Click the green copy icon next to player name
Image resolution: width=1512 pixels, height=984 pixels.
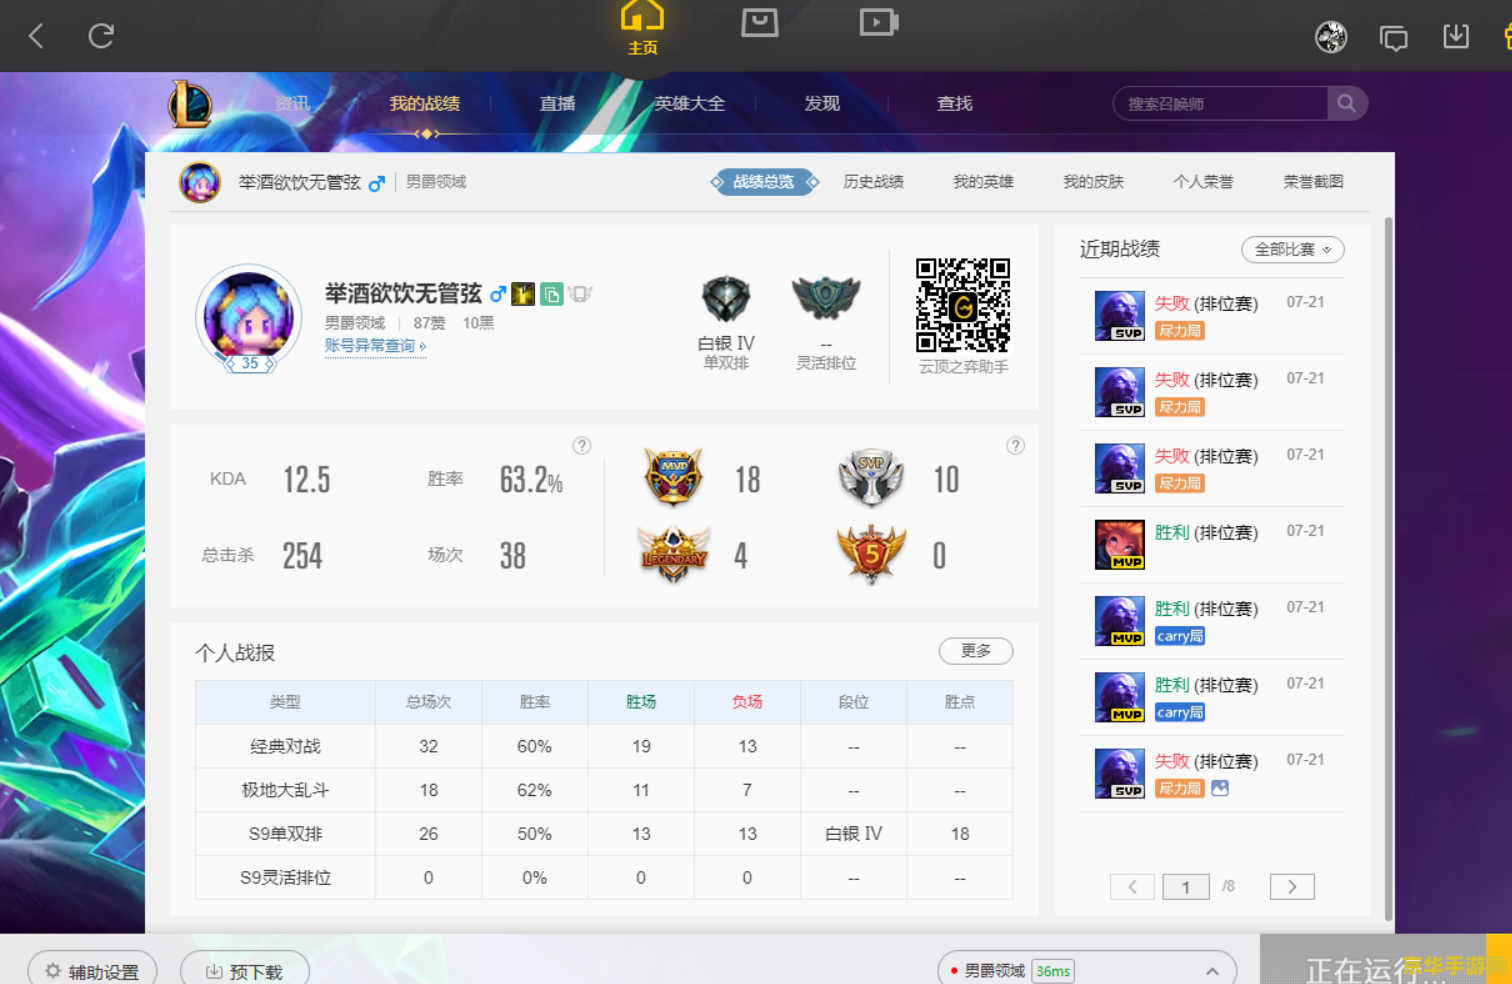(551, 294)
